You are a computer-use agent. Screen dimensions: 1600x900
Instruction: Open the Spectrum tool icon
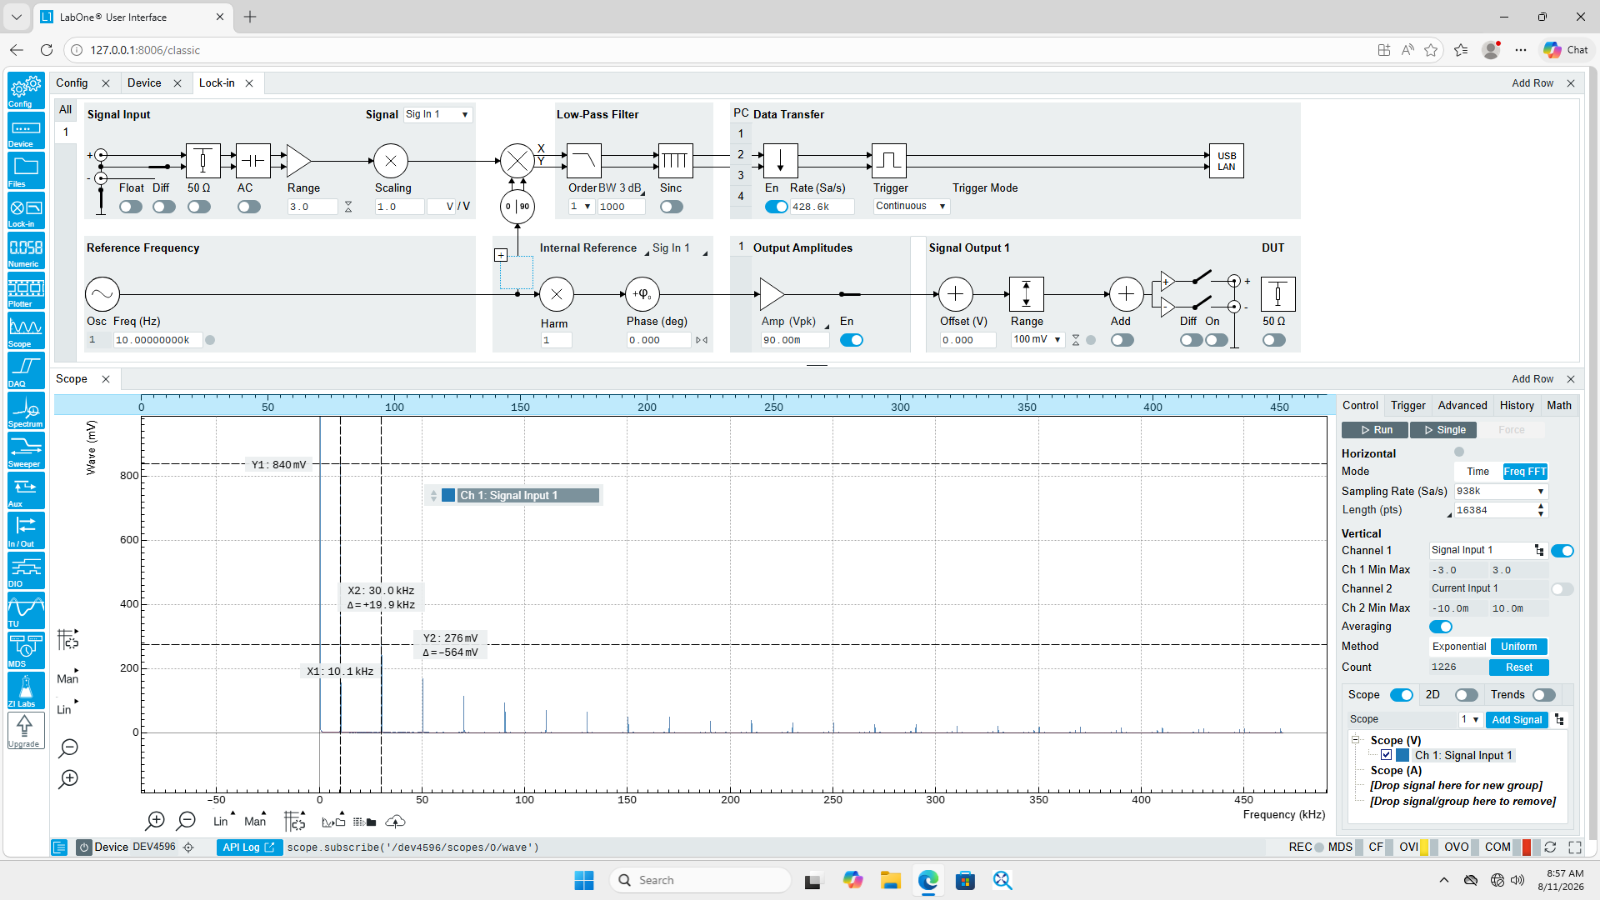tap(25, 411)
